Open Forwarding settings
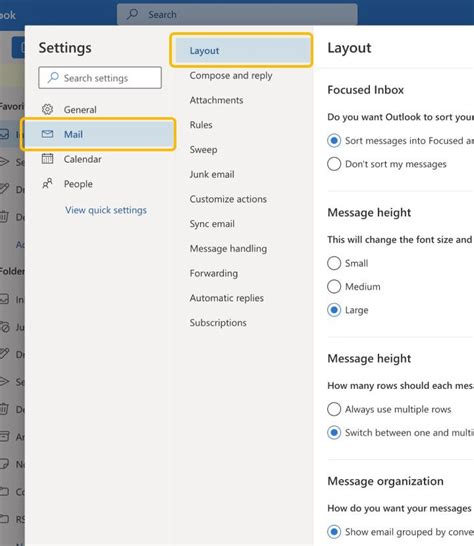The image size is (474, 546). point(214,273)
